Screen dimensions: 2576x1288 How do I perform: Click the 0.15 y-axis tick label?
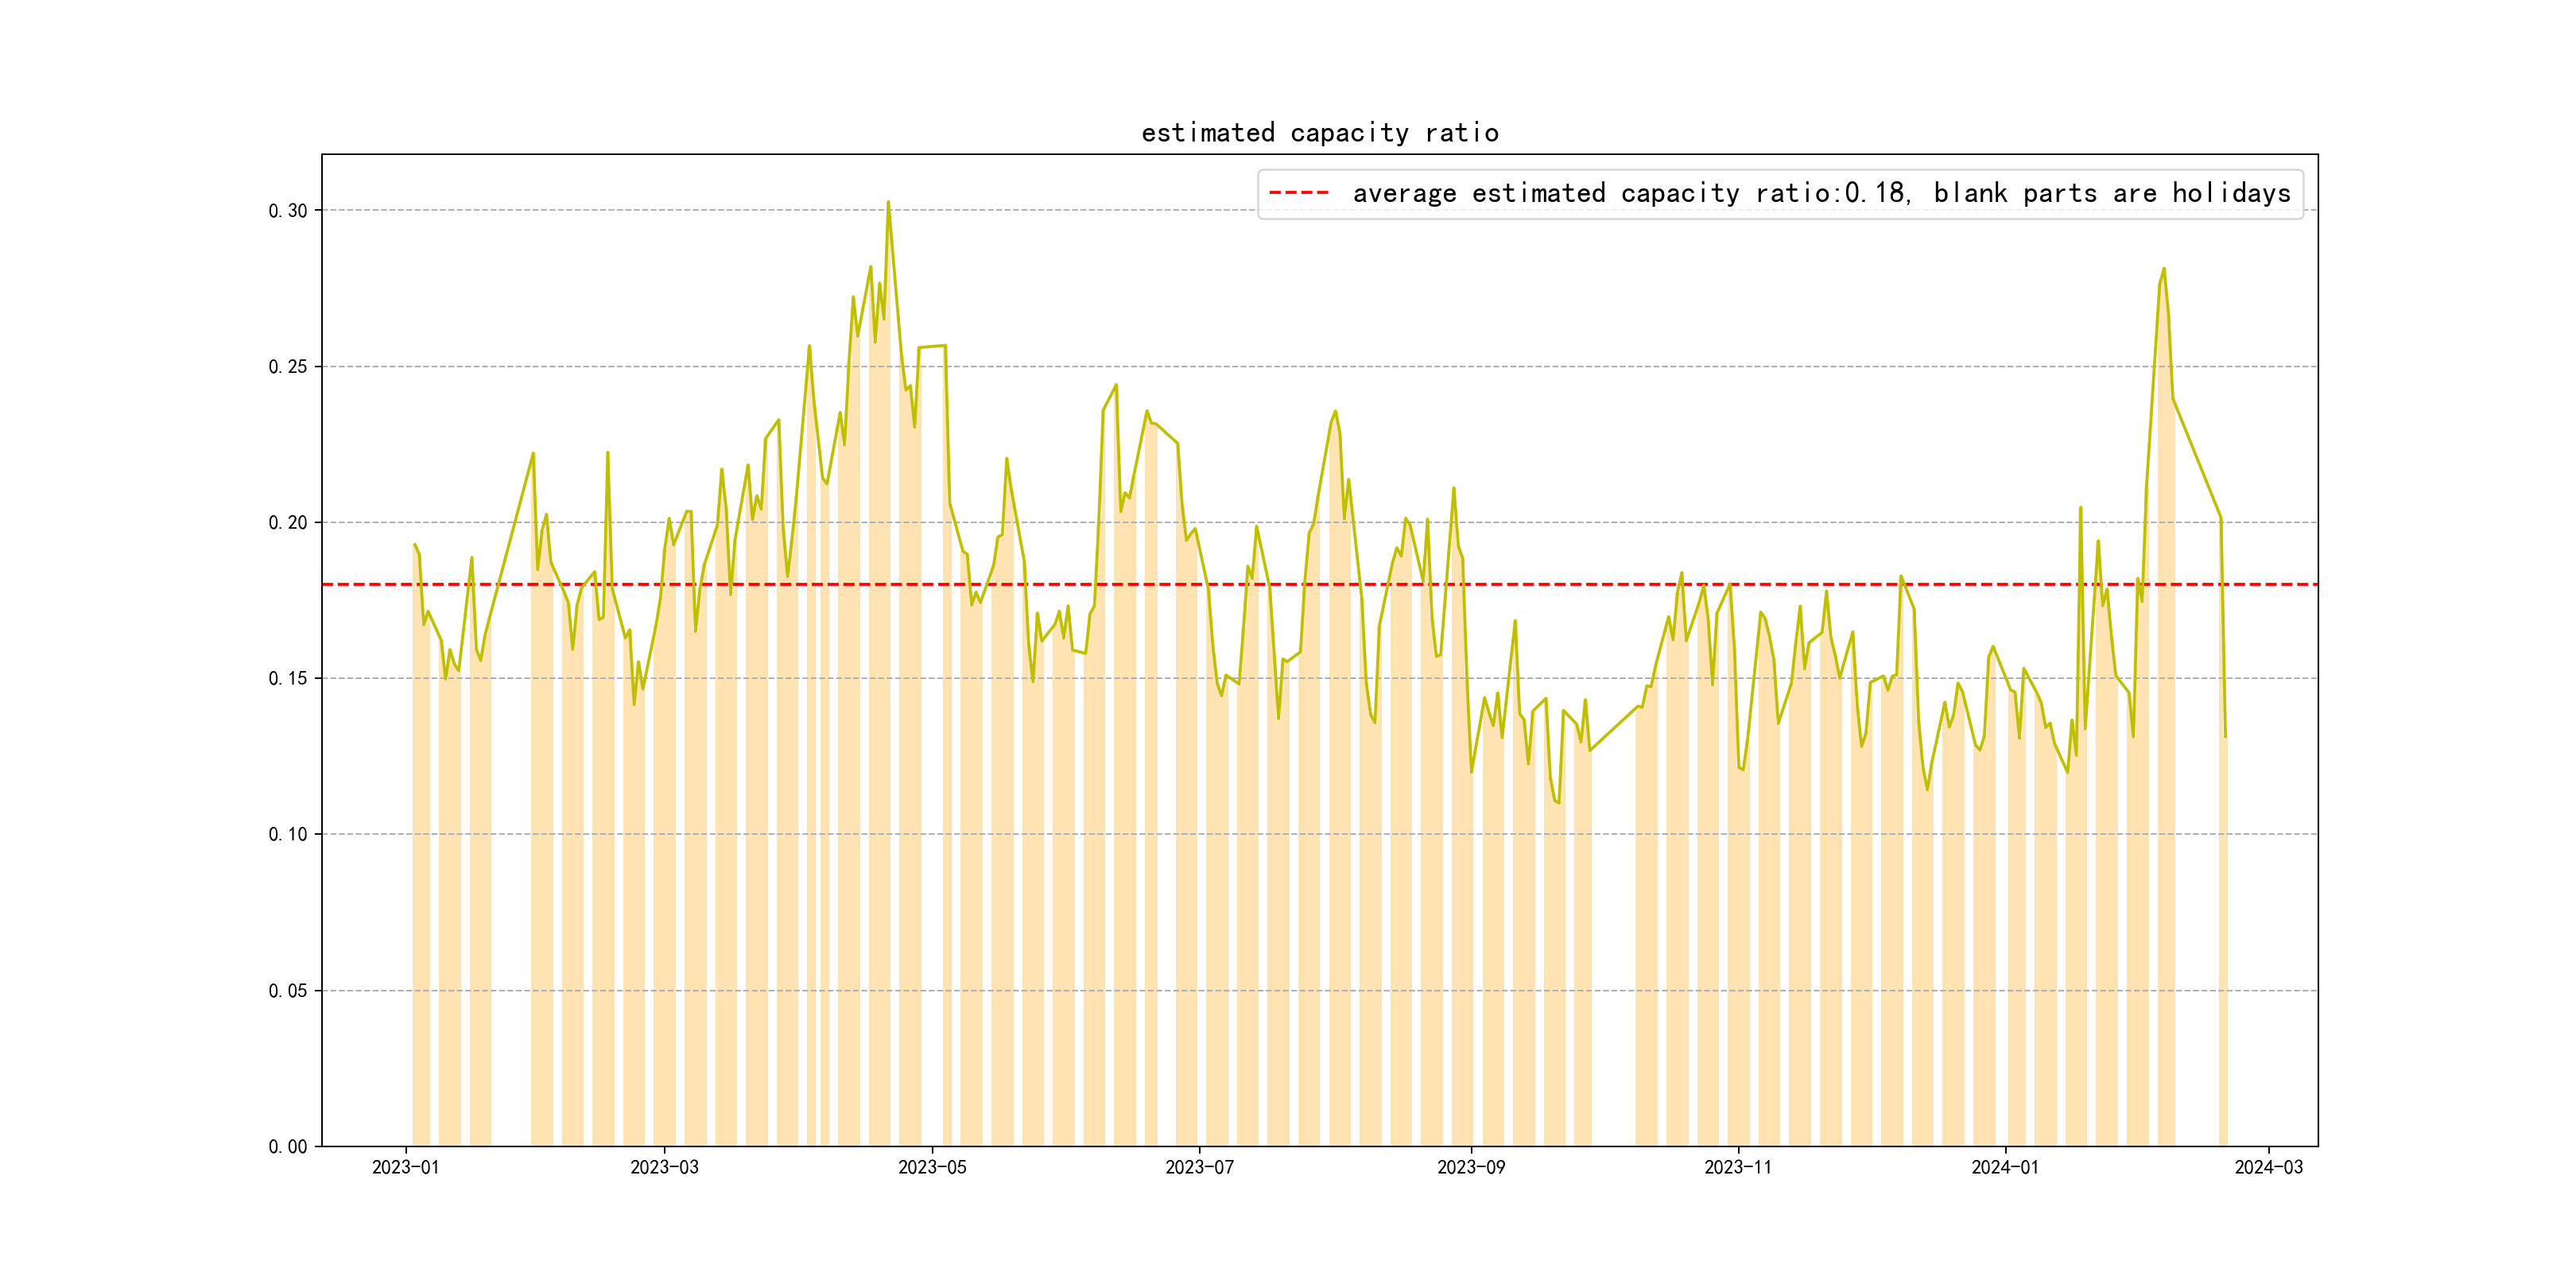(288, 679)
